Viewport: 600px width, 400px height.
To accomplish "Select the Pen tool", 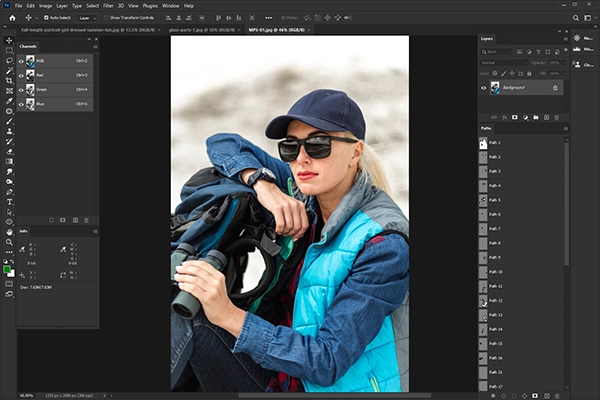I will click(x=9, y=192).
